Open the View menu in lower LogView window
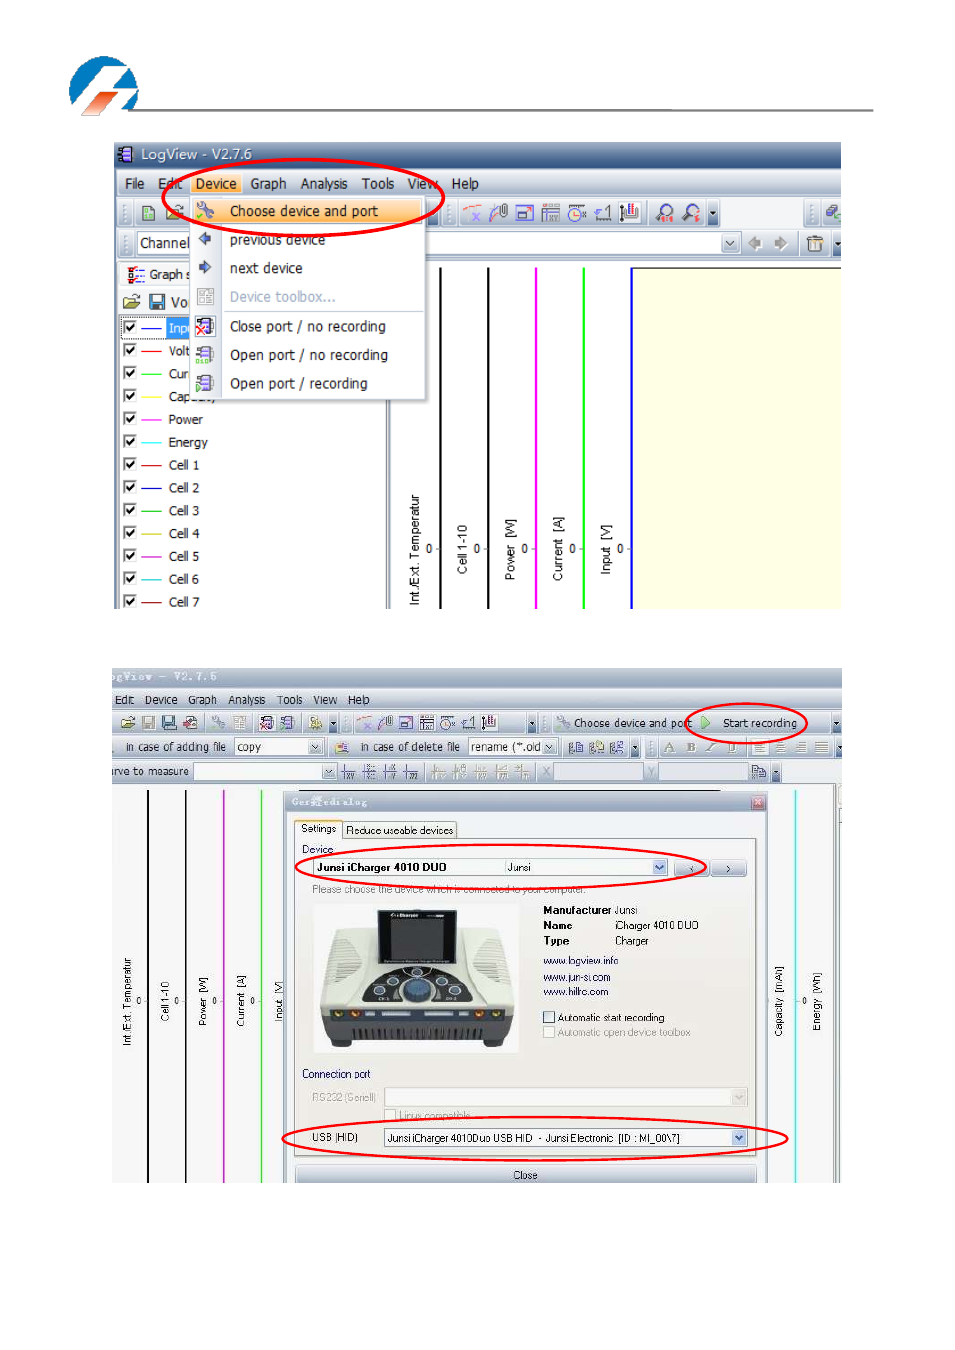Viewport: 955px width, 1350px height. tap(325, 700)
